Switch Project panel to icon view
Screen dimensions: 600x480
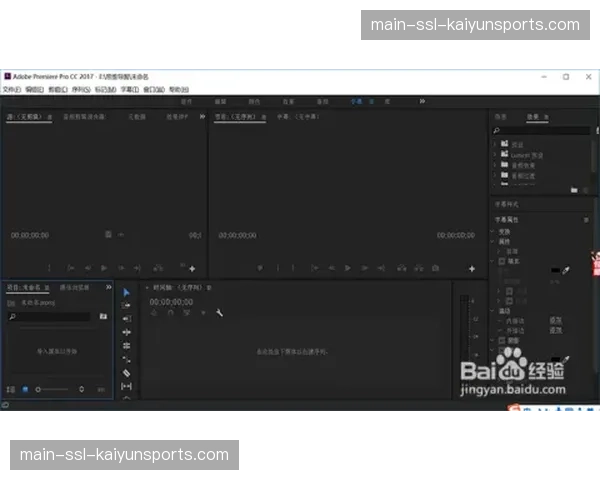pyautogui.click(x=25, y=389)
